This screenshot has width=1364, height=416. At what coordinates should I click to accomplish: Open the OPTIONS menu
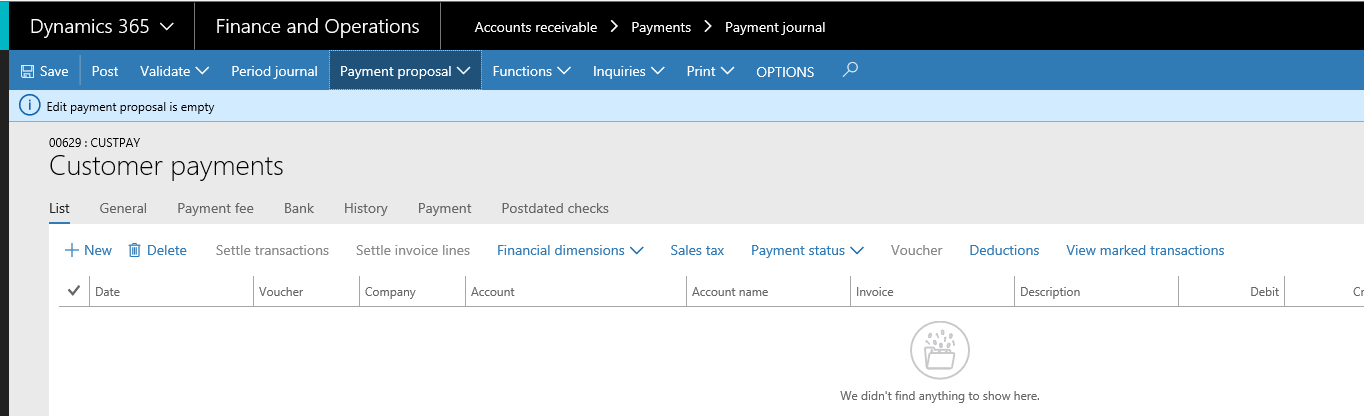(x=785, y=72)
